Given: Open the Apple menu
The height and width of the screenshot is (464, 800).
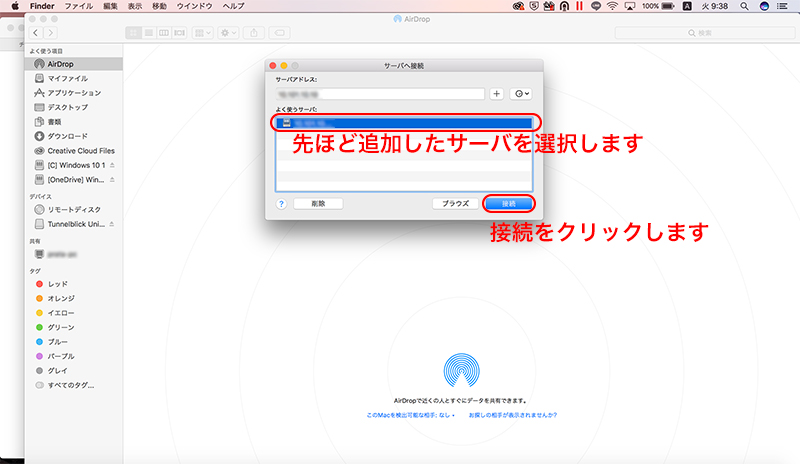Looking at the screenshot, I should tap(15, 6).
